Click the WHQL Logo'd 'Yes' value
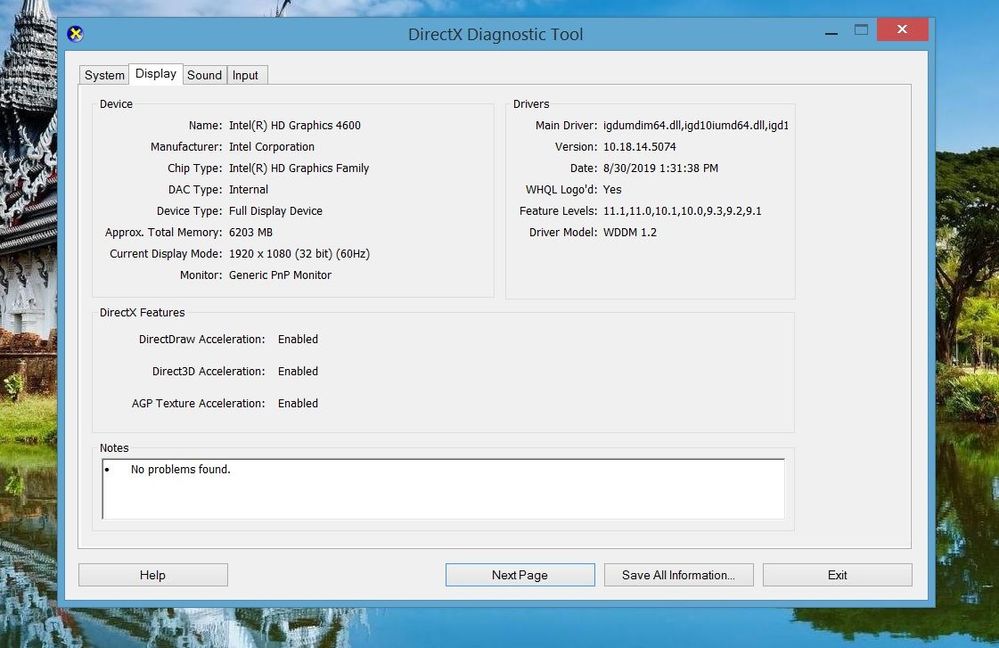 pyautogui.click(x=612, y=190)
